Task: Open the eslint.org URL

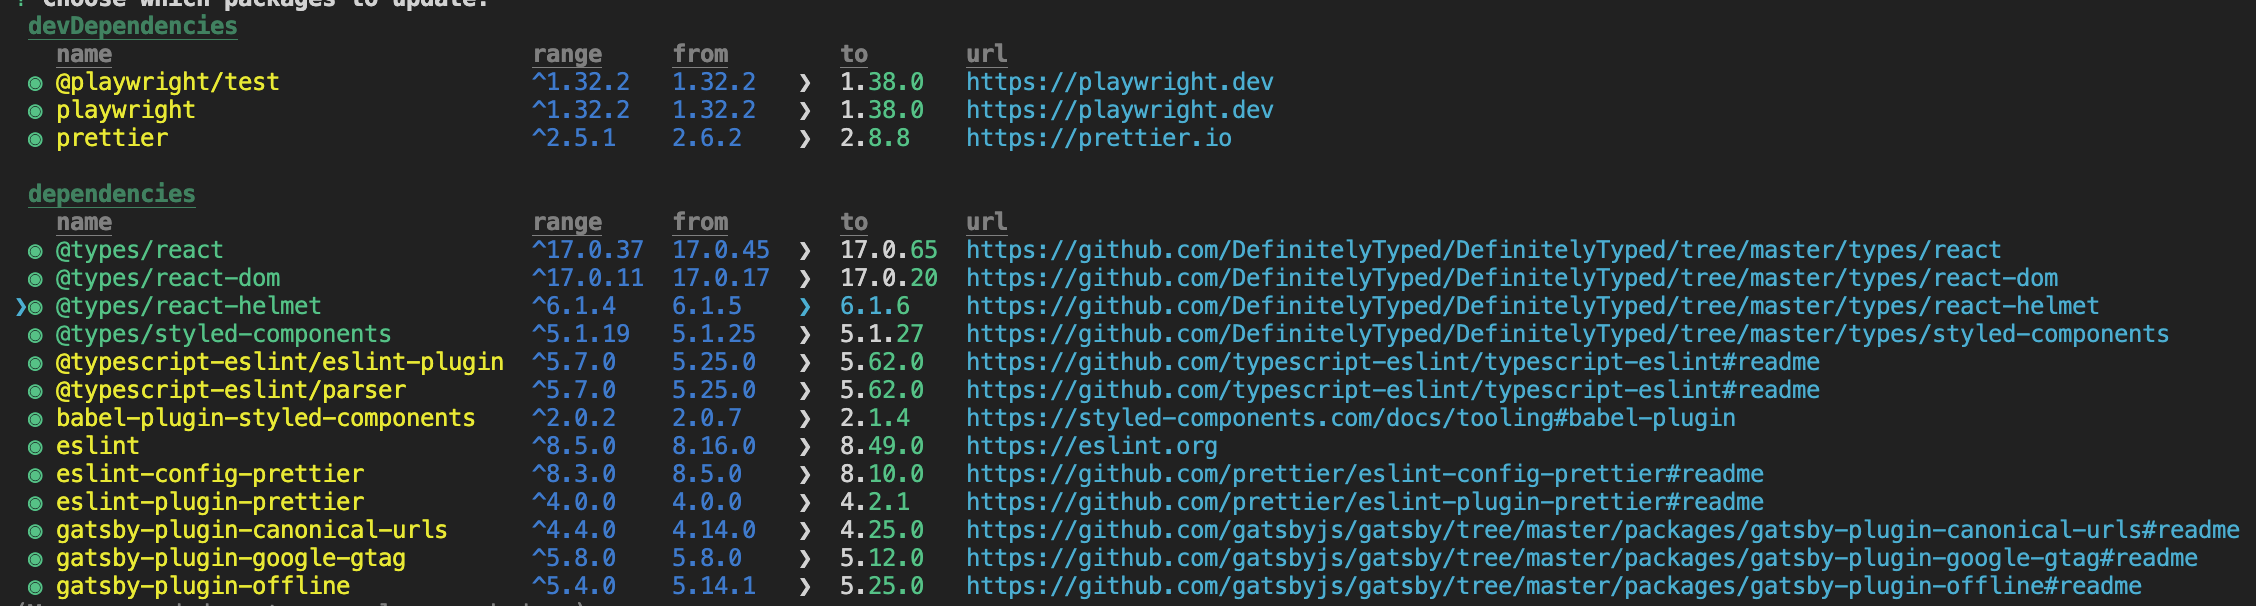Action: 1091,446
